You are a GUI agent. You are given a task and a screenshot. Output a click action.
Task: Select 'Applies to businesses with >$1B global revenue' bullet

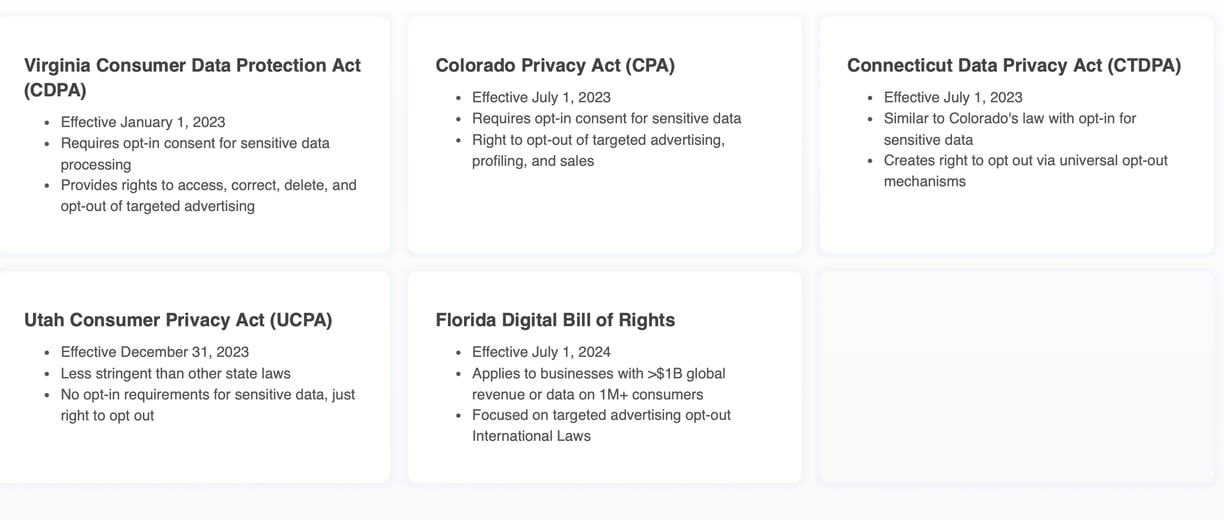[x=599, y=384]
